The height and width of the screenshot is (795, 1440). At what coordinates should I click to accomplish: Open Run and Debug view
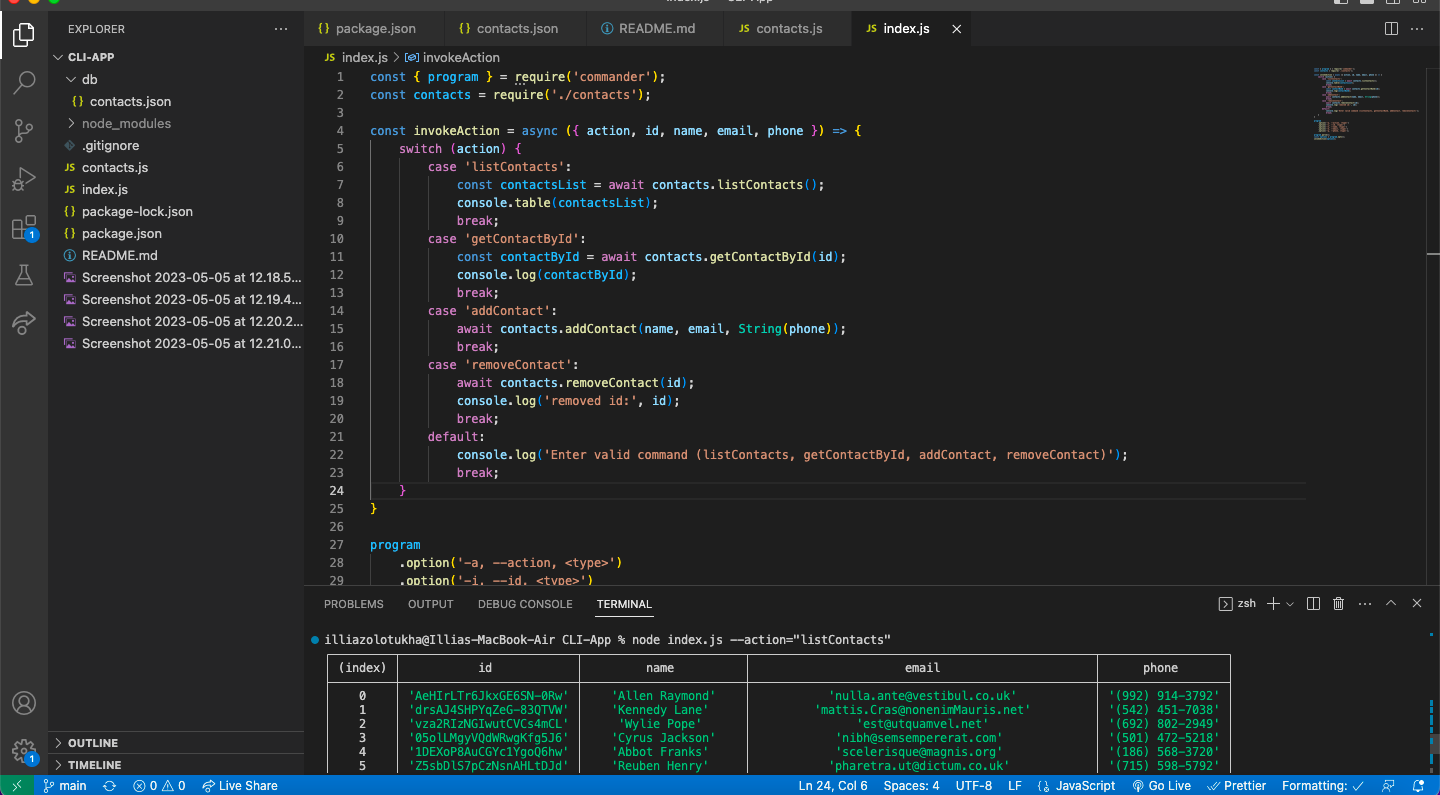(24, 180)
